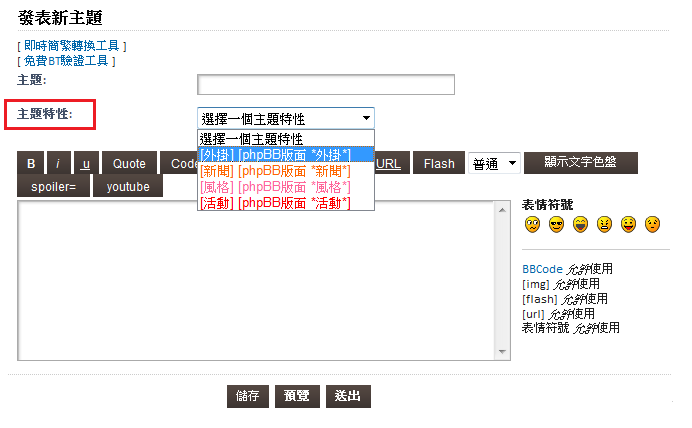Image resolution: width=692 pixels, height=428 pixels.
Task: Click into the 主題 subject text field
Action: pos(327,85)
